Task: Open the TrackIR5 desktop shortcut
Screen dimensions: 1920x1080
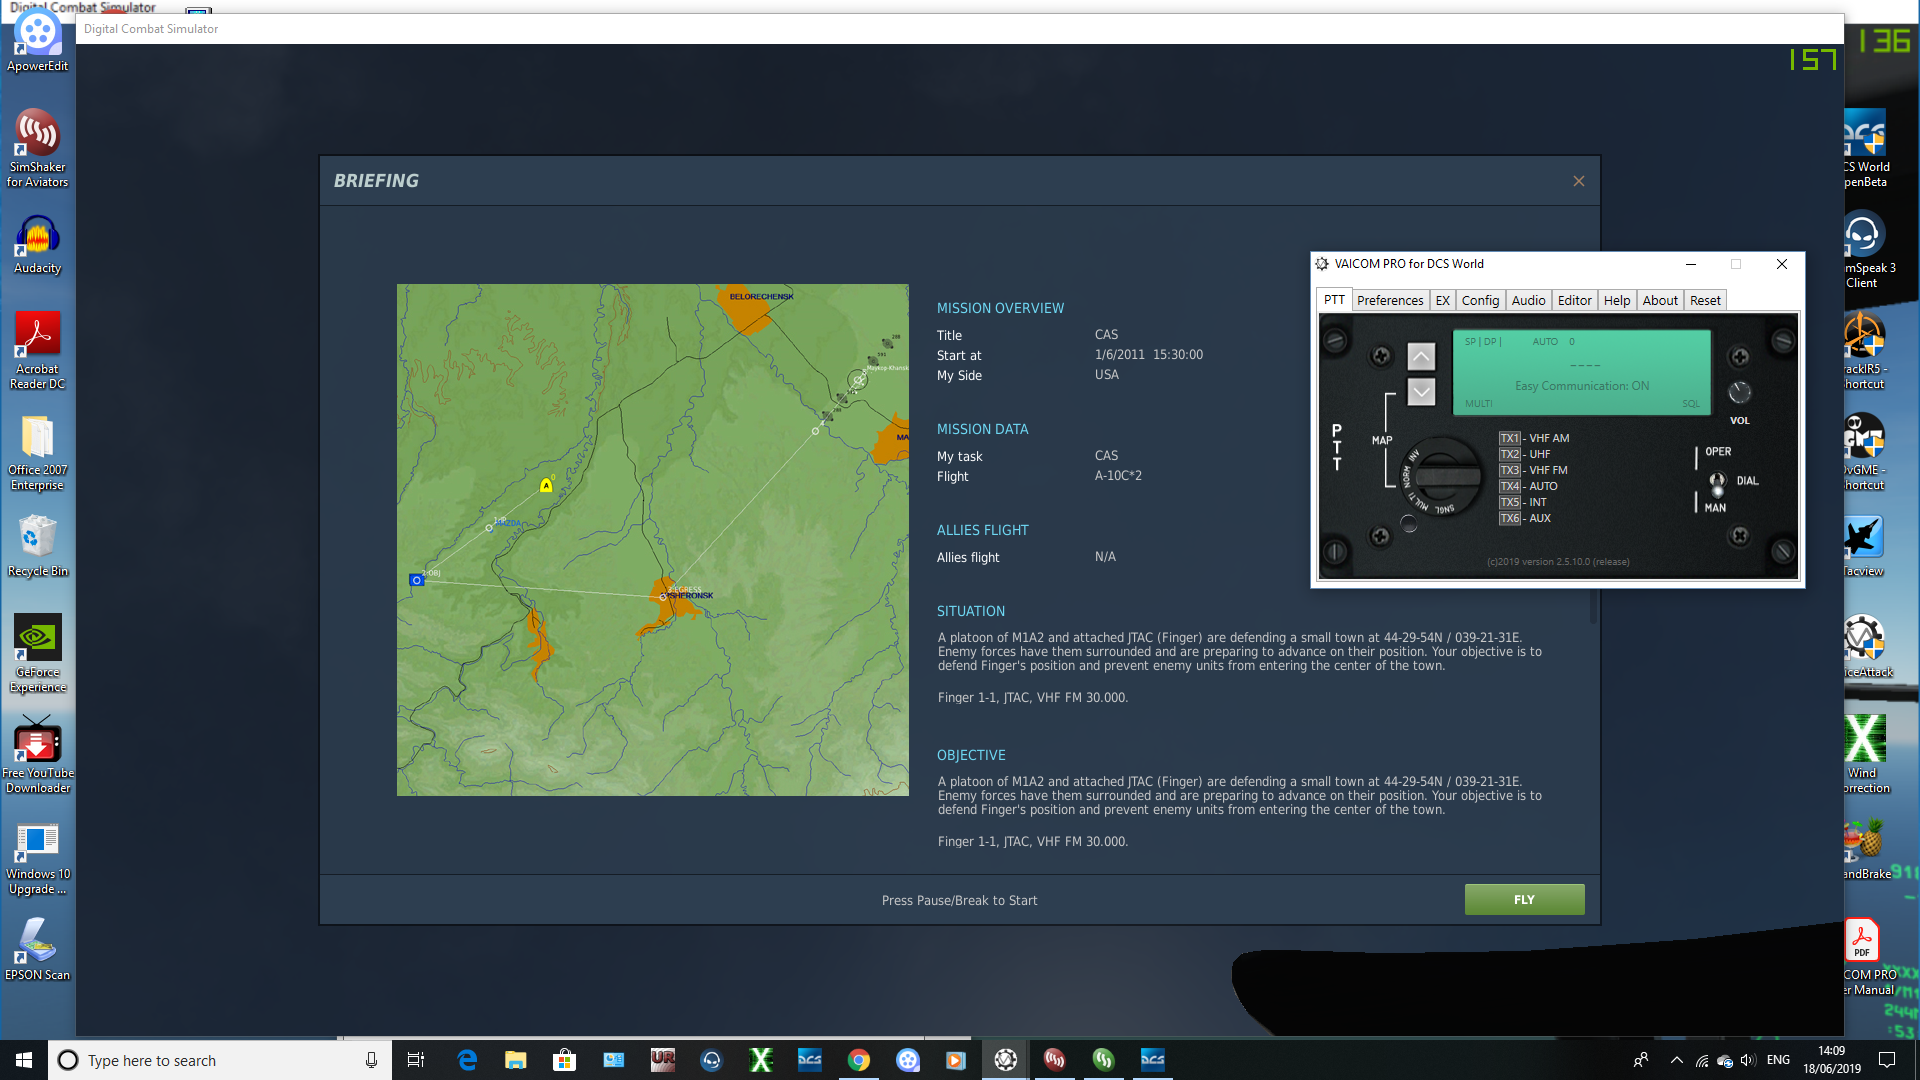Action: coord(1864,350)
